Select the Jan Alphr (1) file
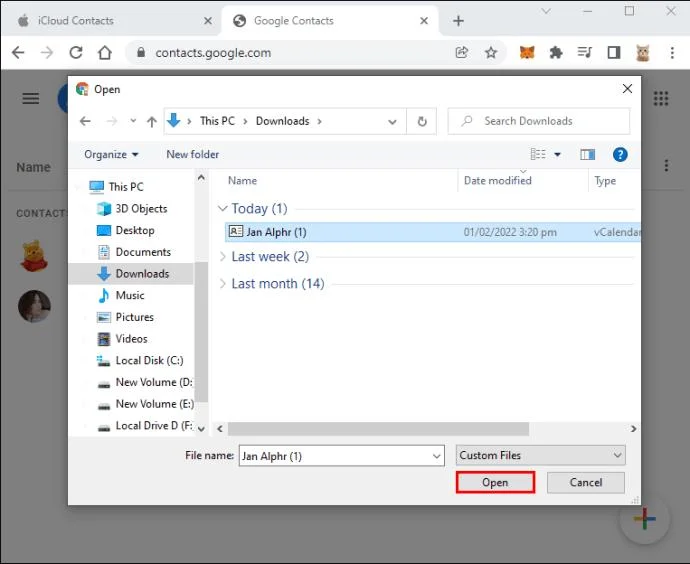 click(x=433, y=232)
